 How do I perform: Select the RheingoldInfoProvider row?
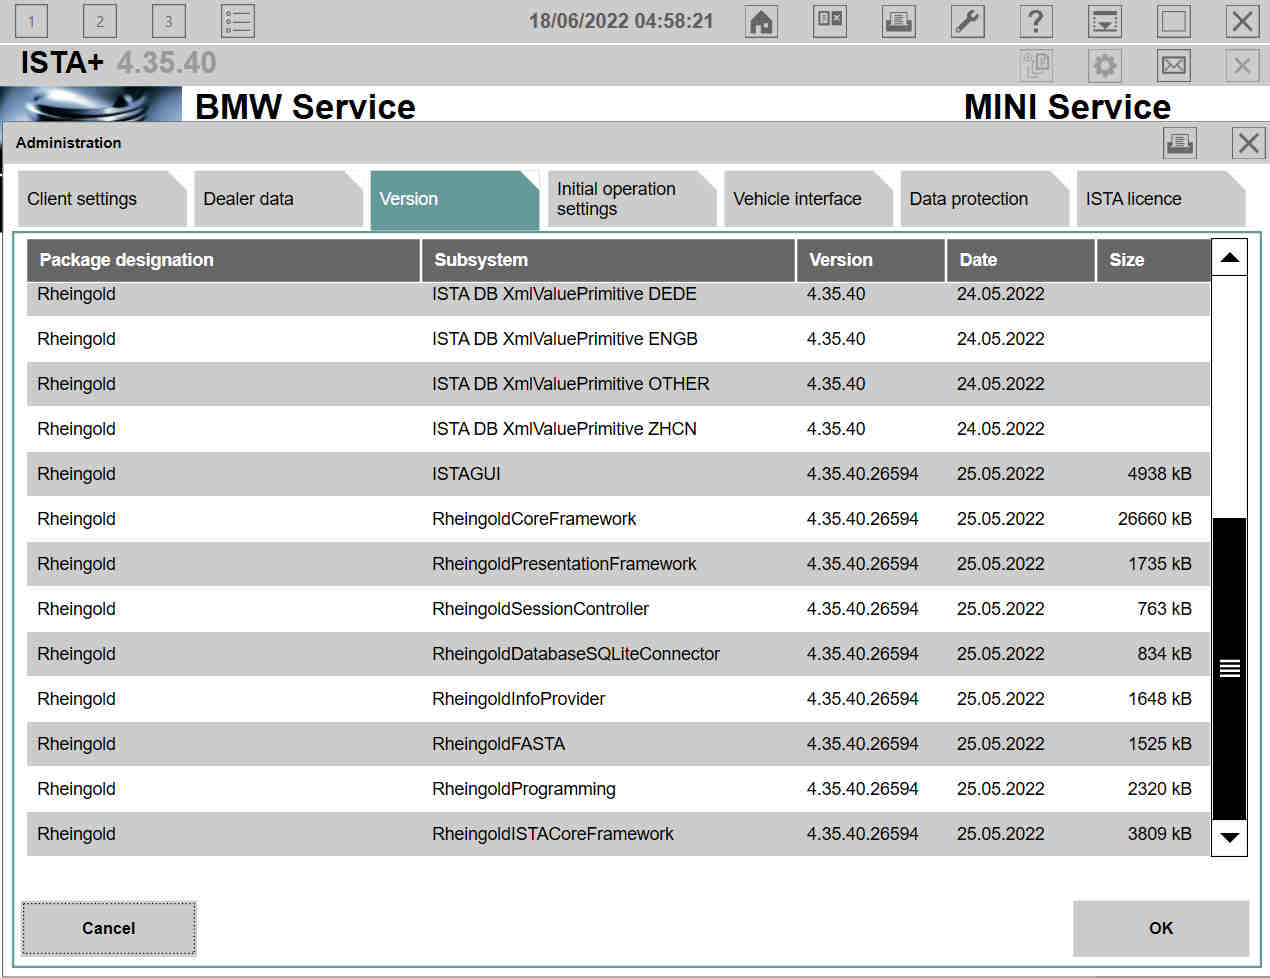618,699
